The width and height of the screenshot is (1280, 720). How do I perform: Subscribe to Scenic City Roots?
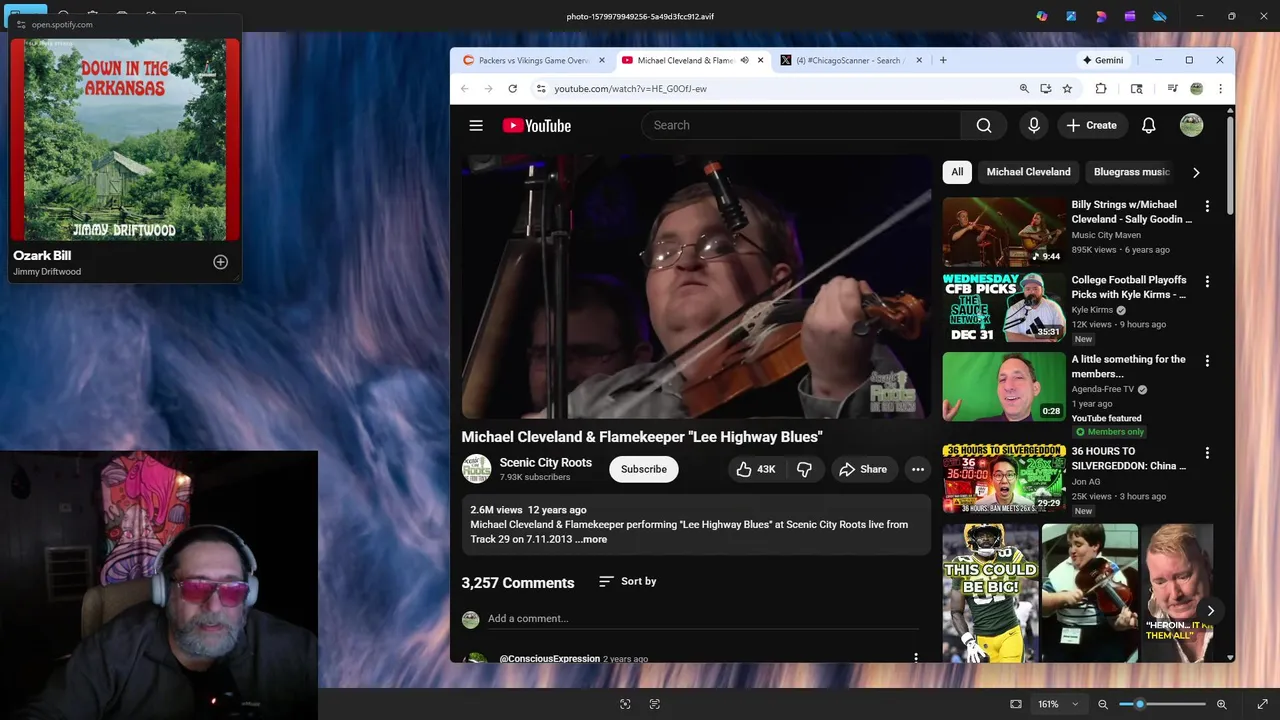tap(644, 469)
